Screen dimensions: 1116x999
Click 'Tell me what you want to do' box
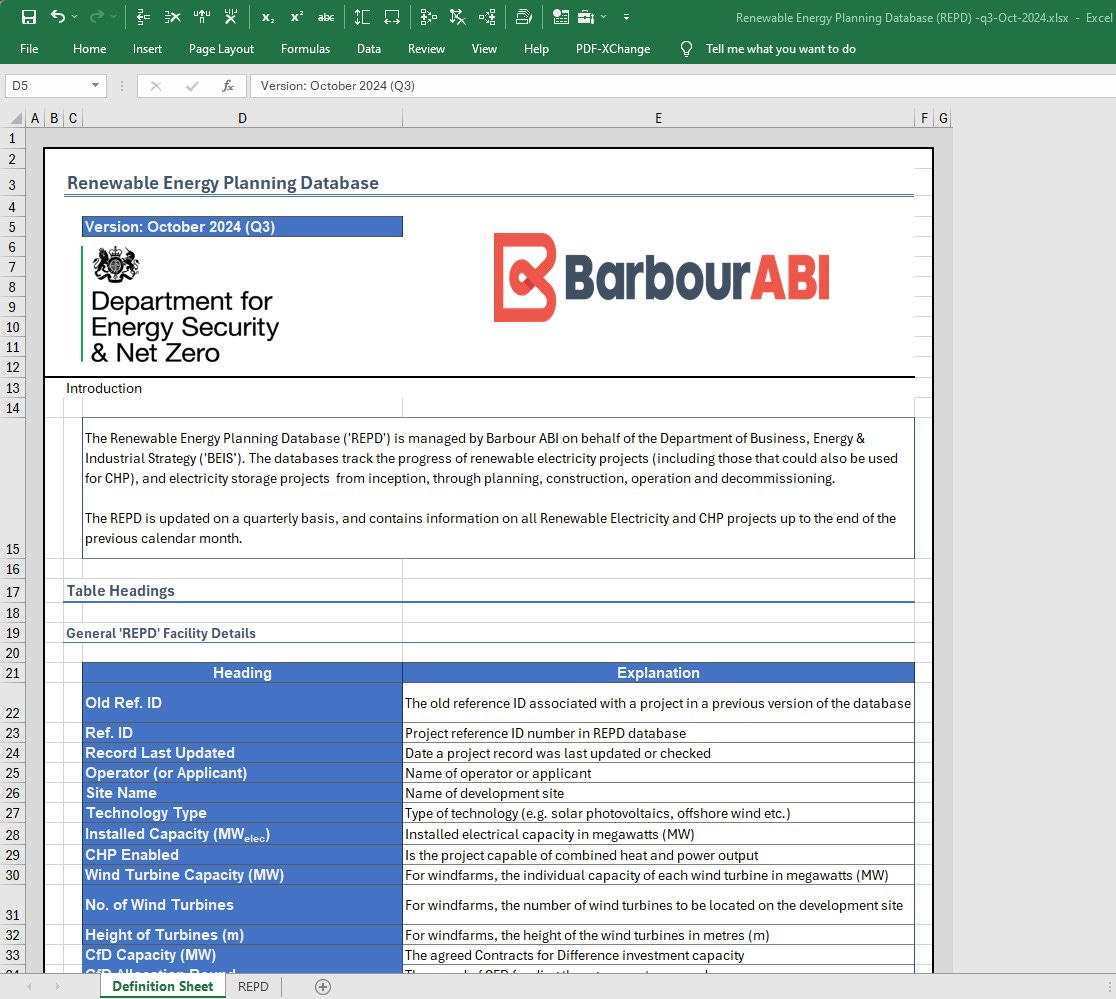pyautogui.click(x=781, y=49)
